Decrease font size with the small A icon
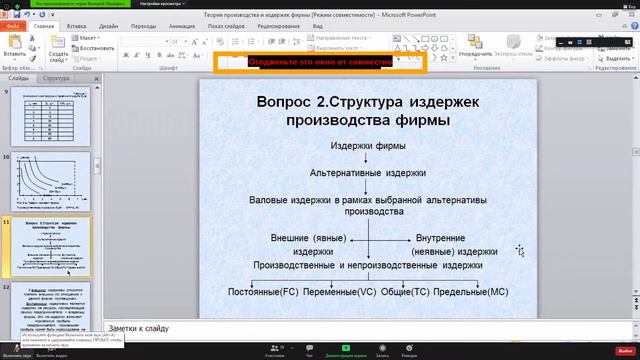 [x=205, y=42]
